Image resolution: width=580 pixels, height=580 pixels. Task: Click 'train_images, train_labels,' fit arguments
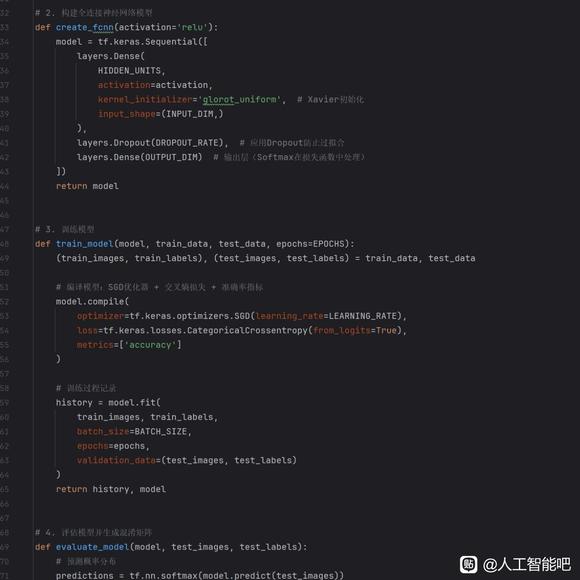(147, 417)
